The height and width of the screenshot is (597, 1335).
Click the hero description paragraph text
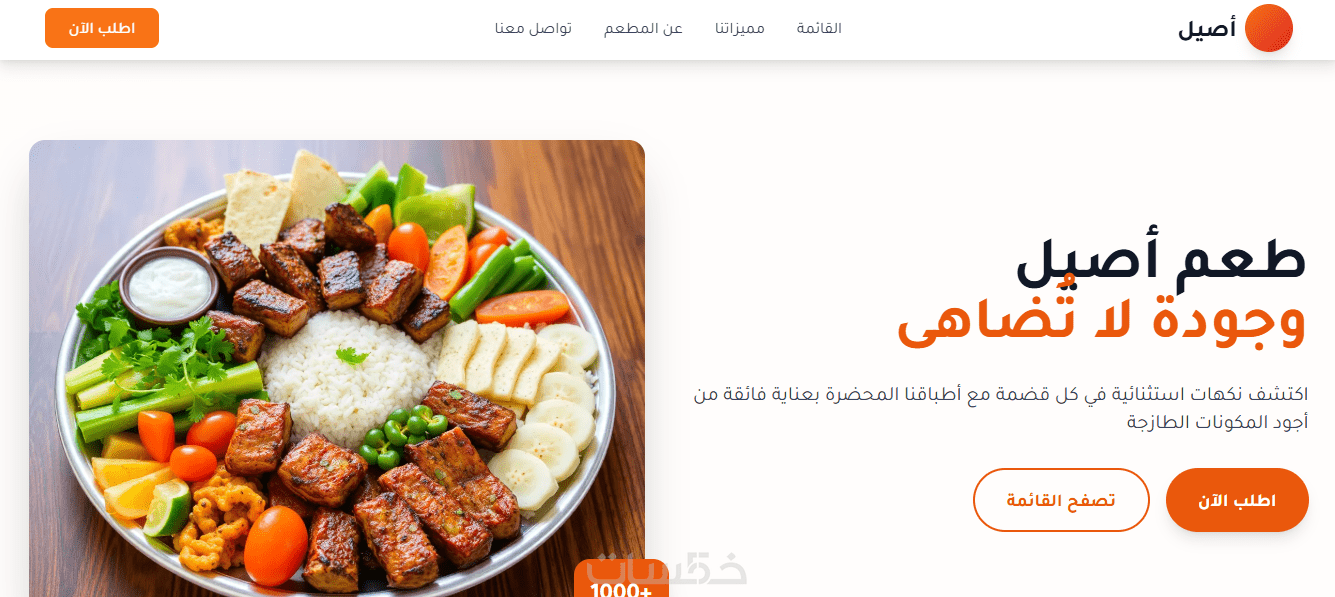1001,408
